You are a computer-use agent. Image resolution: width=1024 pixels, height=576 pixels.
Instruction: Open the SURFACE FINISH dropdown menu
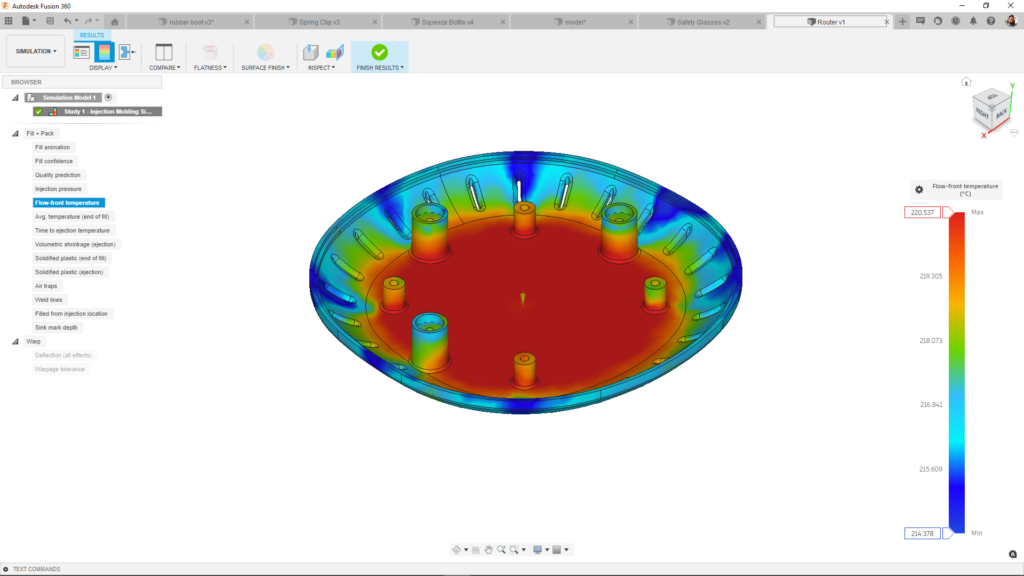(x=265, y=68)
